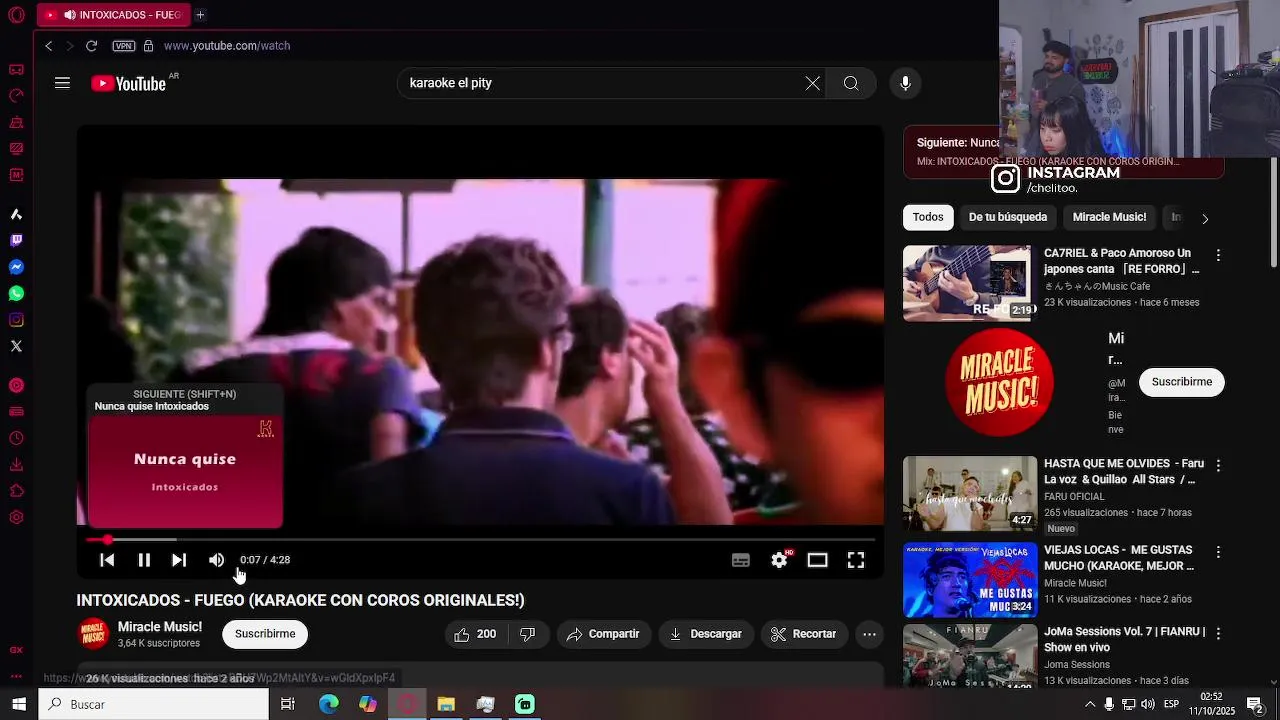Click the Descargar download button

[706, 634]
